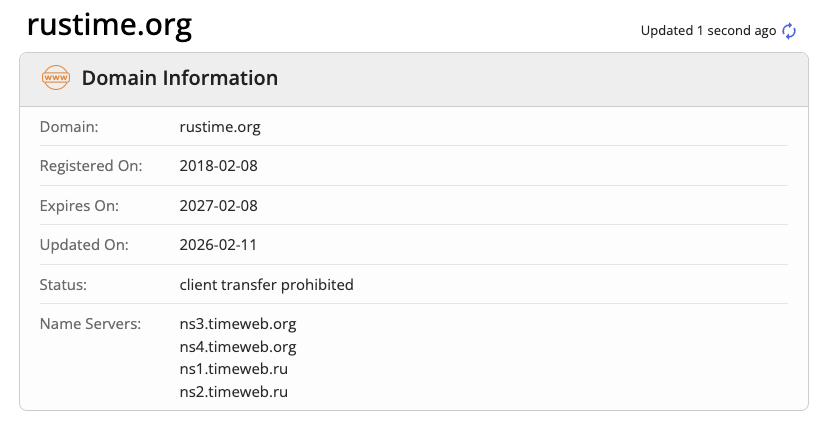Click the Updated On: label
The image size is (819, 423).
[x=84, y=245]
